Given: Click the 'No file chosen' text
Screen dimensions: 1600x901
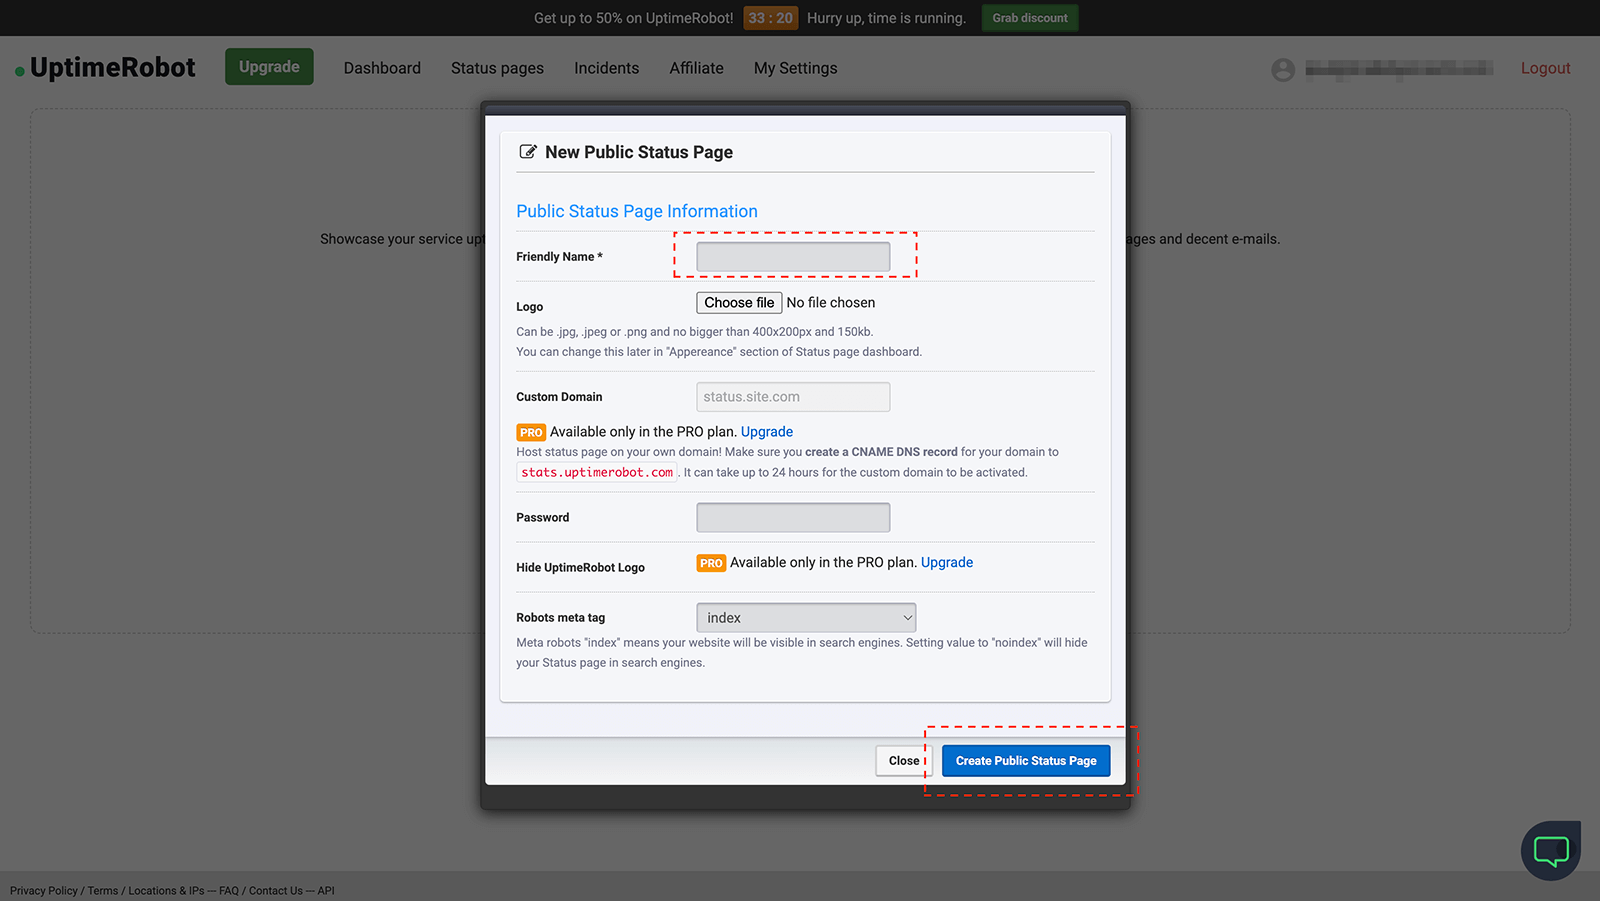Looking at the screenshot, I should tap(831, 303).
